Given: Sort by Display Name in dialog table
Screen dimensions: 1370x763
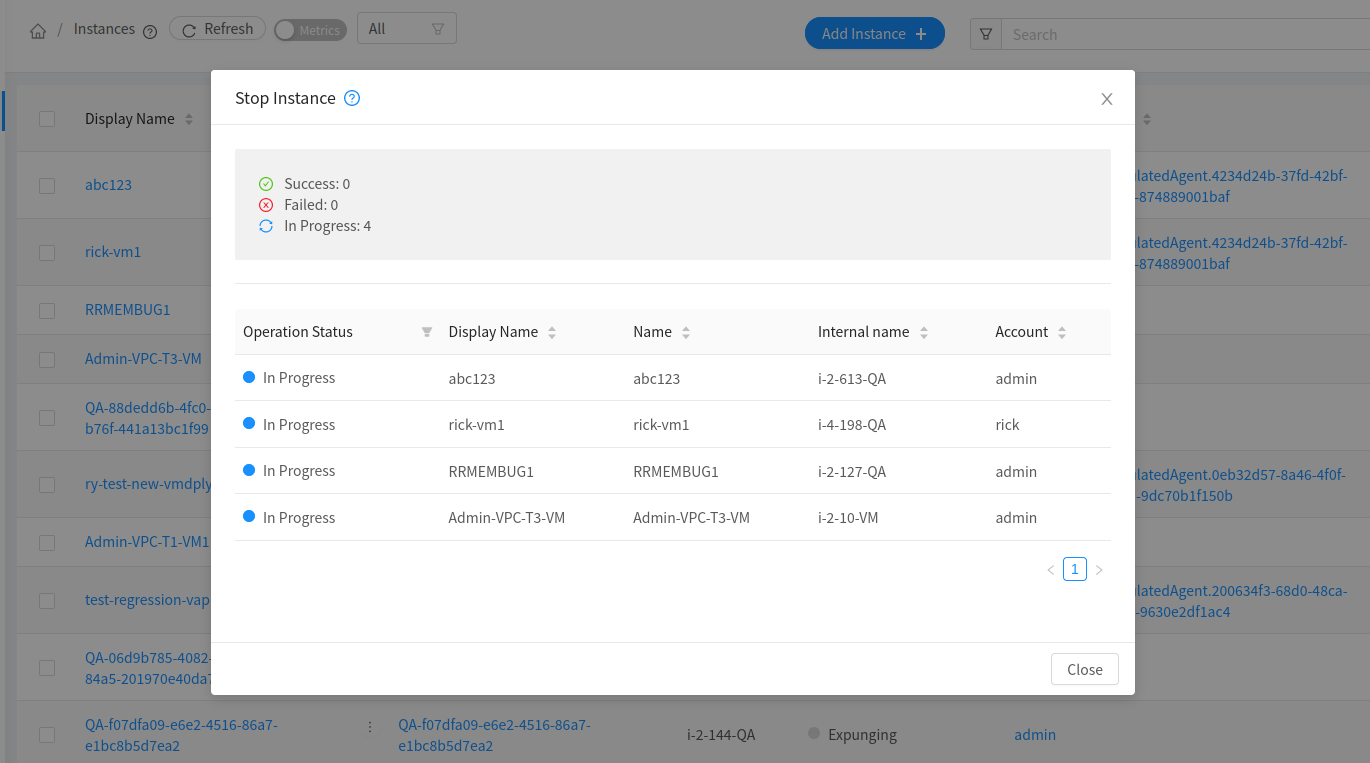Looking at the screenshot, I should [552, 332].
